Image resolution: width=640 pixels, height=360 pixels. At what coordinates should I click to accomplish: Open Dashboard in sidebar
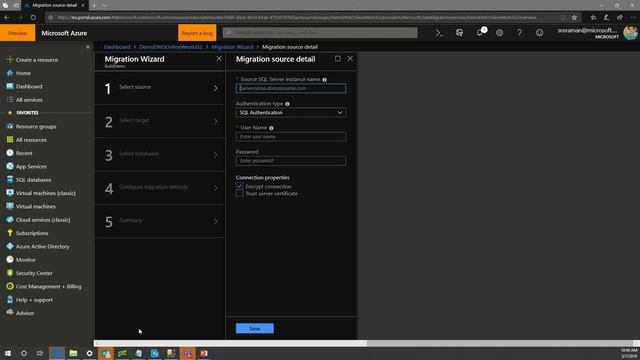(29, 87)
